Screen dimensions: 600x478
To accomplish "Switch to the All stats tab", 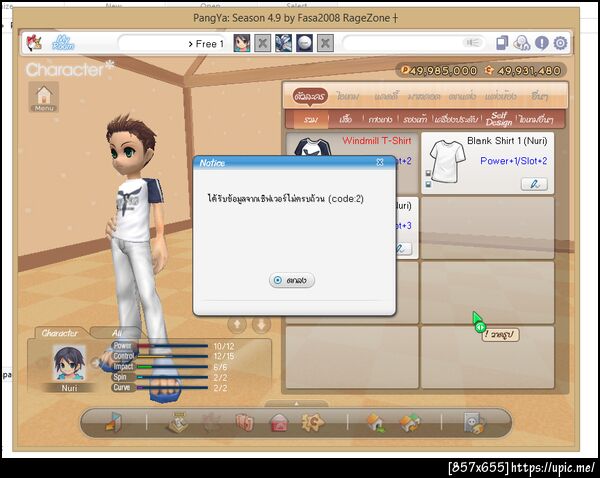I will (x=117, y=333).
